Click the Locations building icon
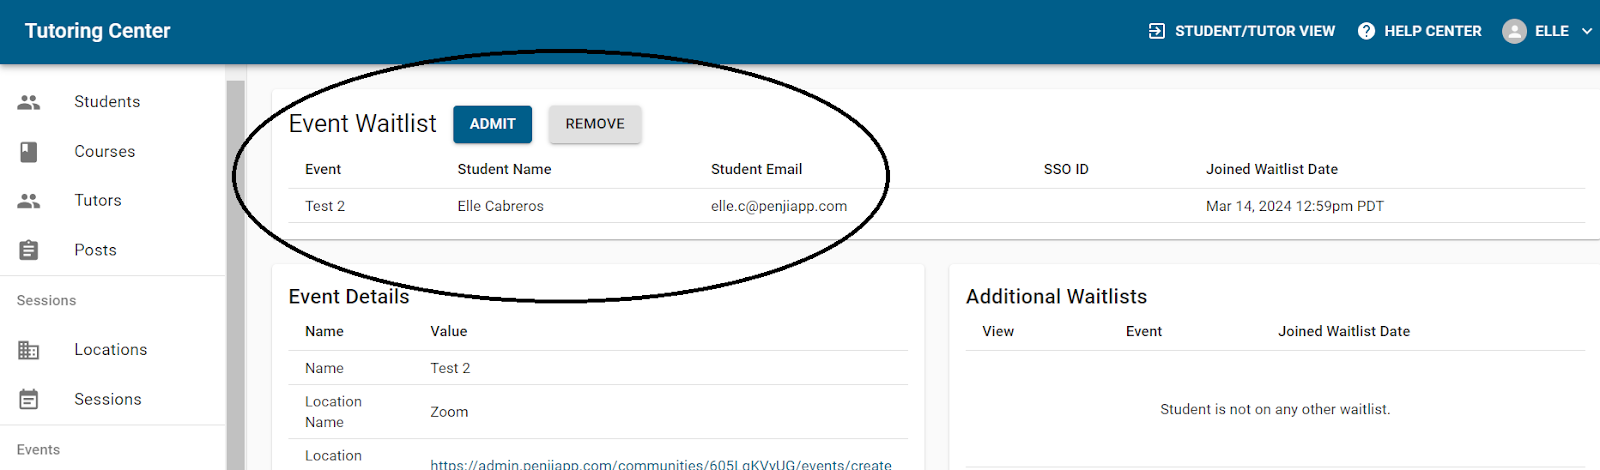This screenshot has width=1600, height=470. [29, 350]
